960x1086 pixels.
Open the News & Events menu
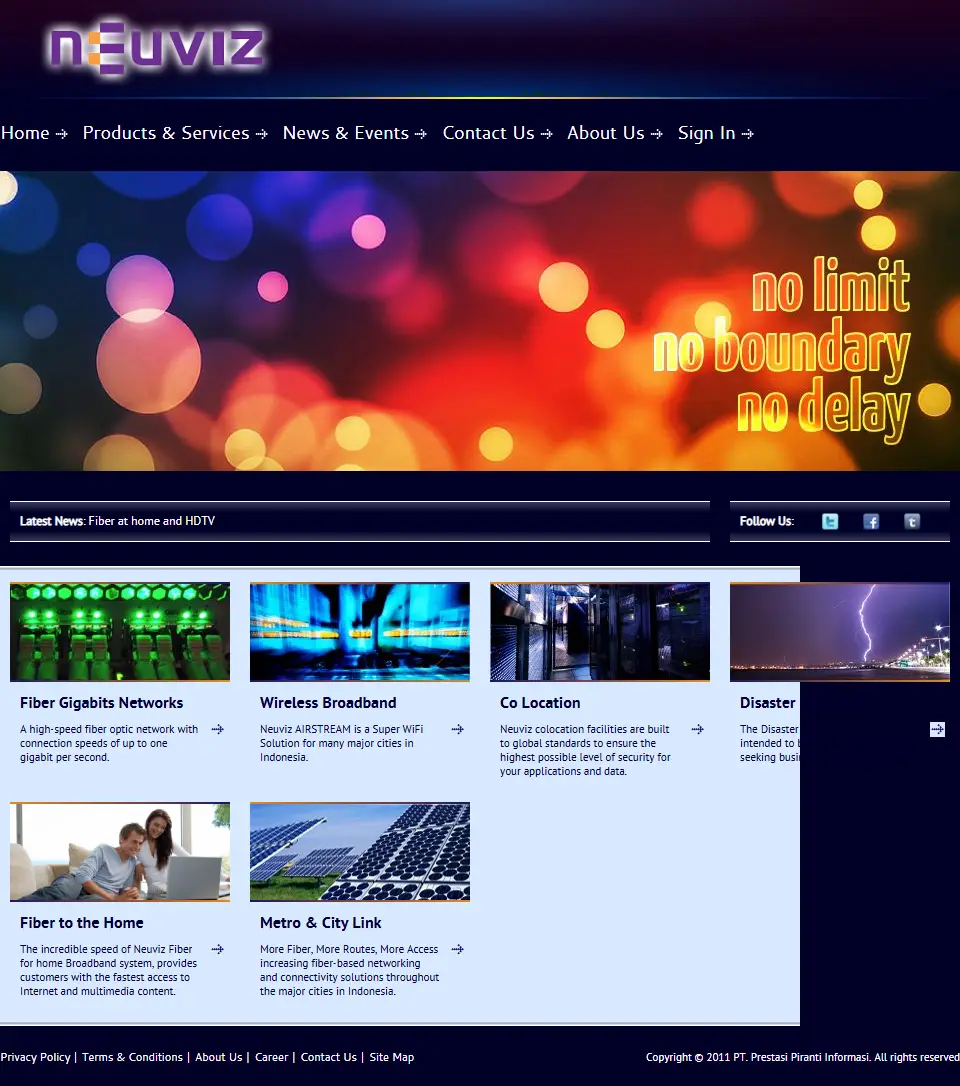pyautogui.click(x=354, y=133)
